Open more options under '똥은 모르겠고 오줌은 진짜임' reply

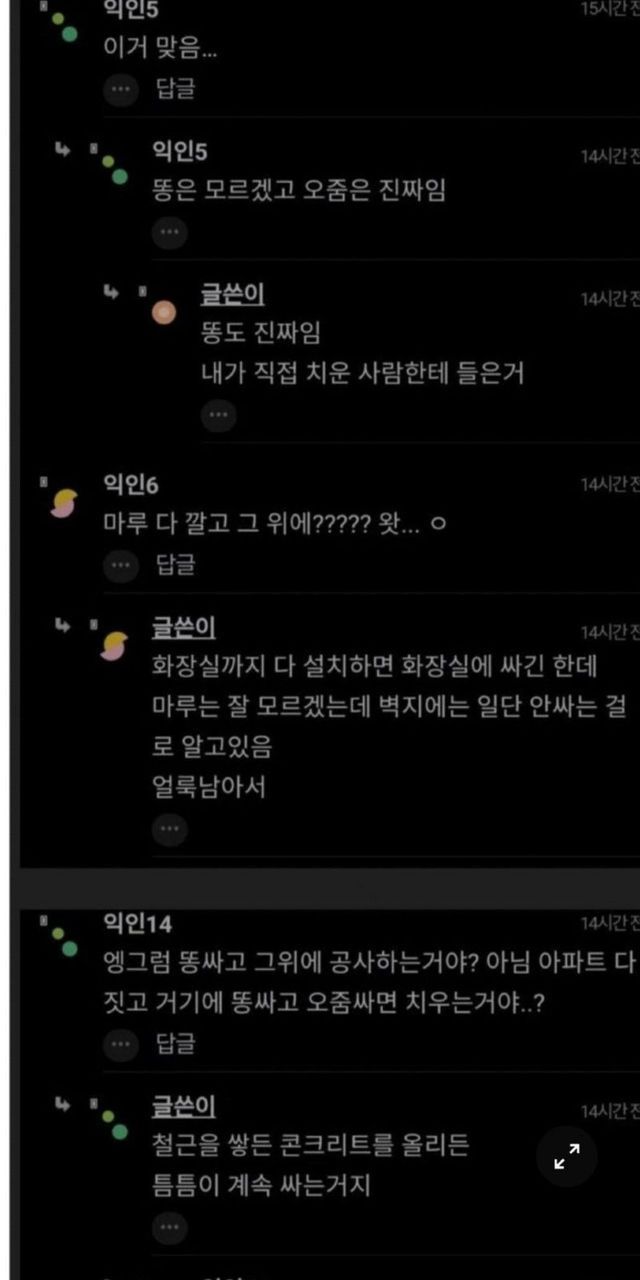[x=169, y=232]
